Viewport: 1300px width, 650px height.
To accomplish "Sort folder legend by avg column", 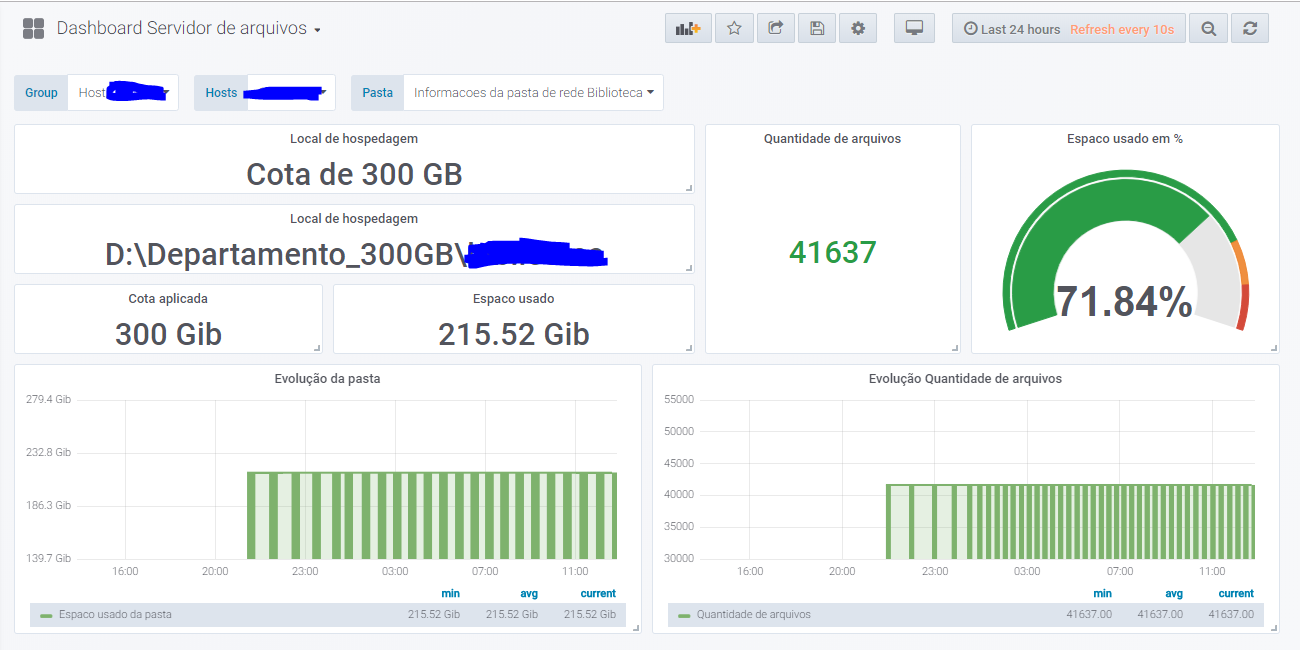I will coord(529,593).
